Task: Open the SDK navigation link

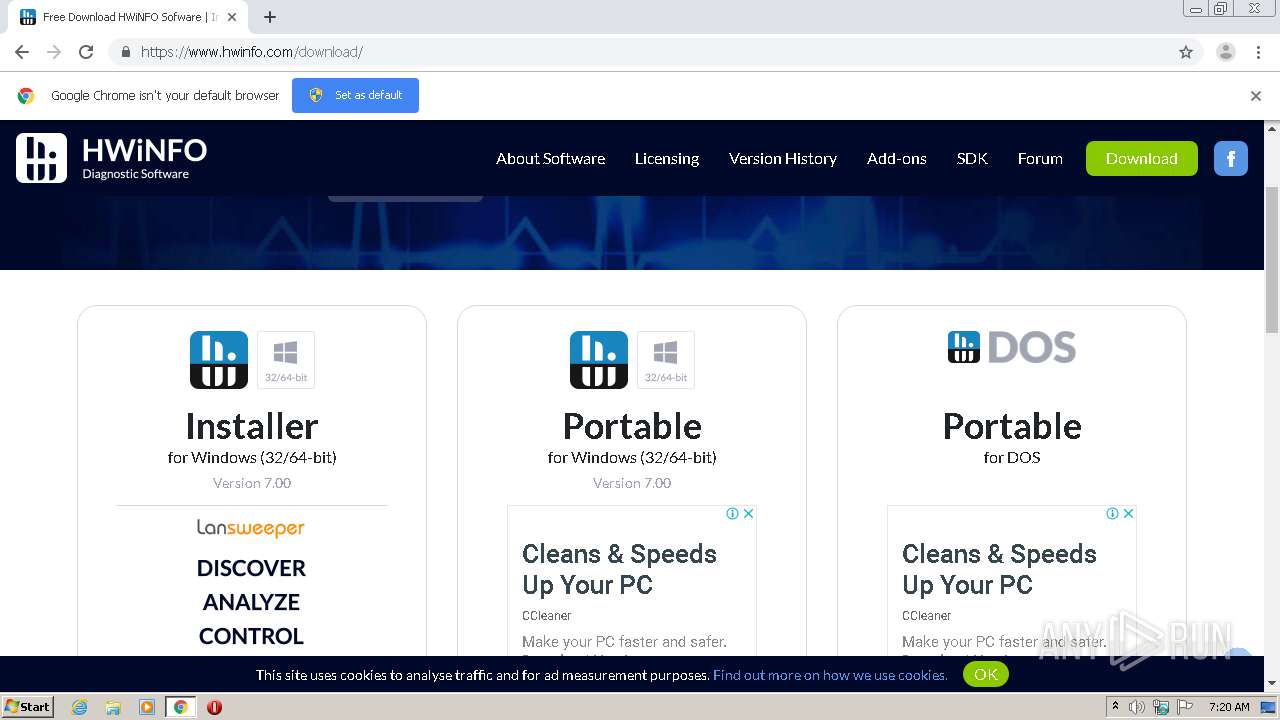Action: 972,158
